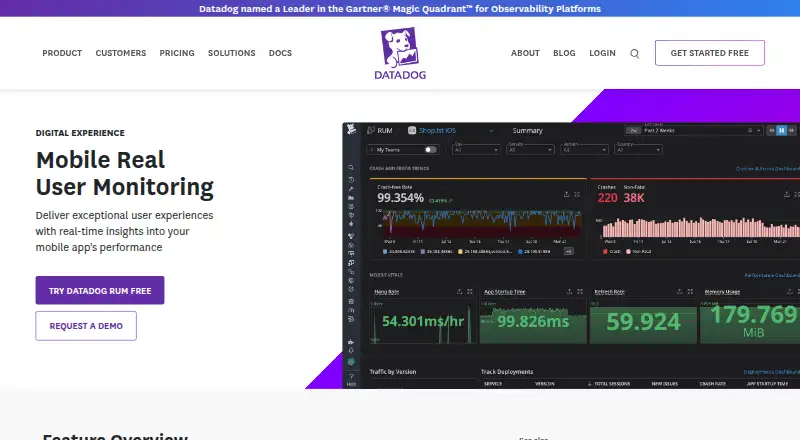Click the Help icon in dashboard sidebar
Viewport: 800px width, 440px height.
(351, 377)
